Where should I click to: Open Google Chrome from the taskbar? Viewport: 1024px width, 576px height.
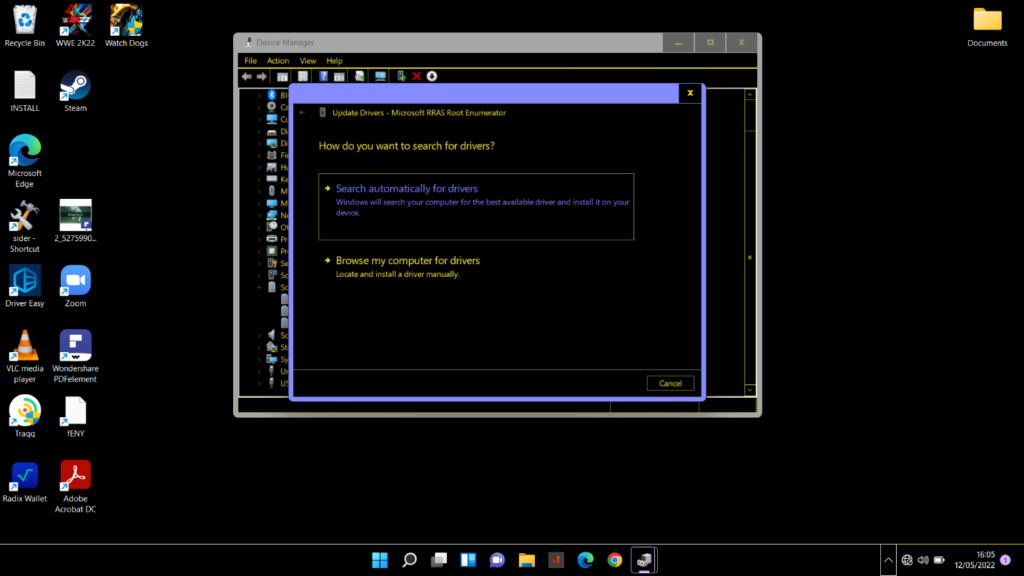pos(613,560)
